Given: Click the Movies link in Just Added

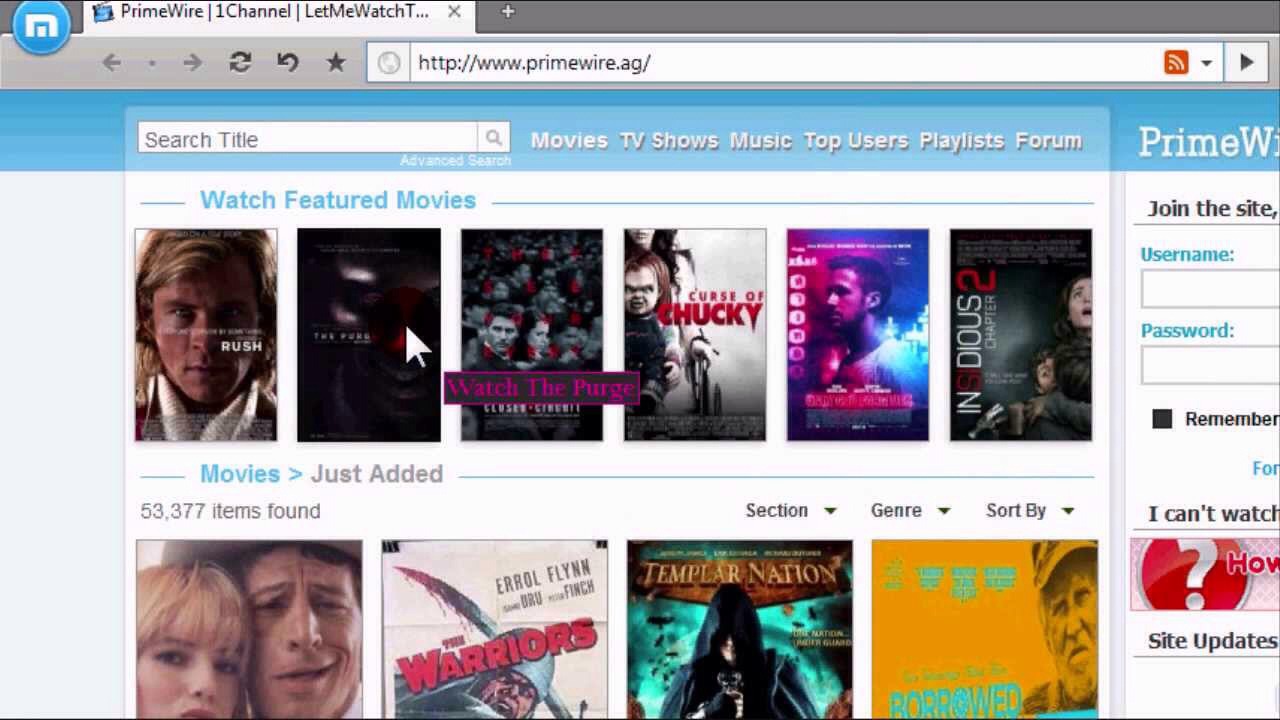Looking at the screenshot, I should pos(240,474).
